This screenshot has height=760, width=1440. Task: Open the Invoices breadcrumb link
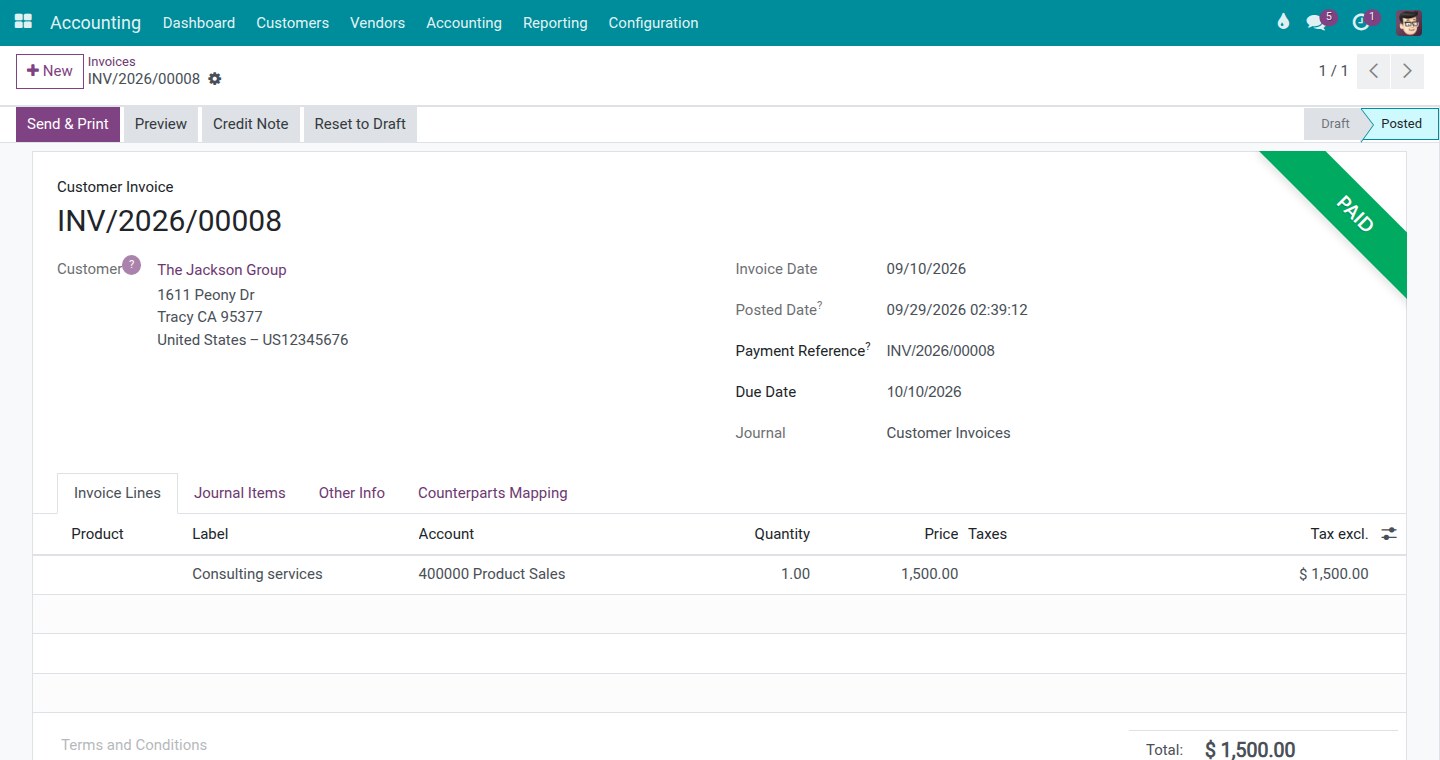(111, 61)
